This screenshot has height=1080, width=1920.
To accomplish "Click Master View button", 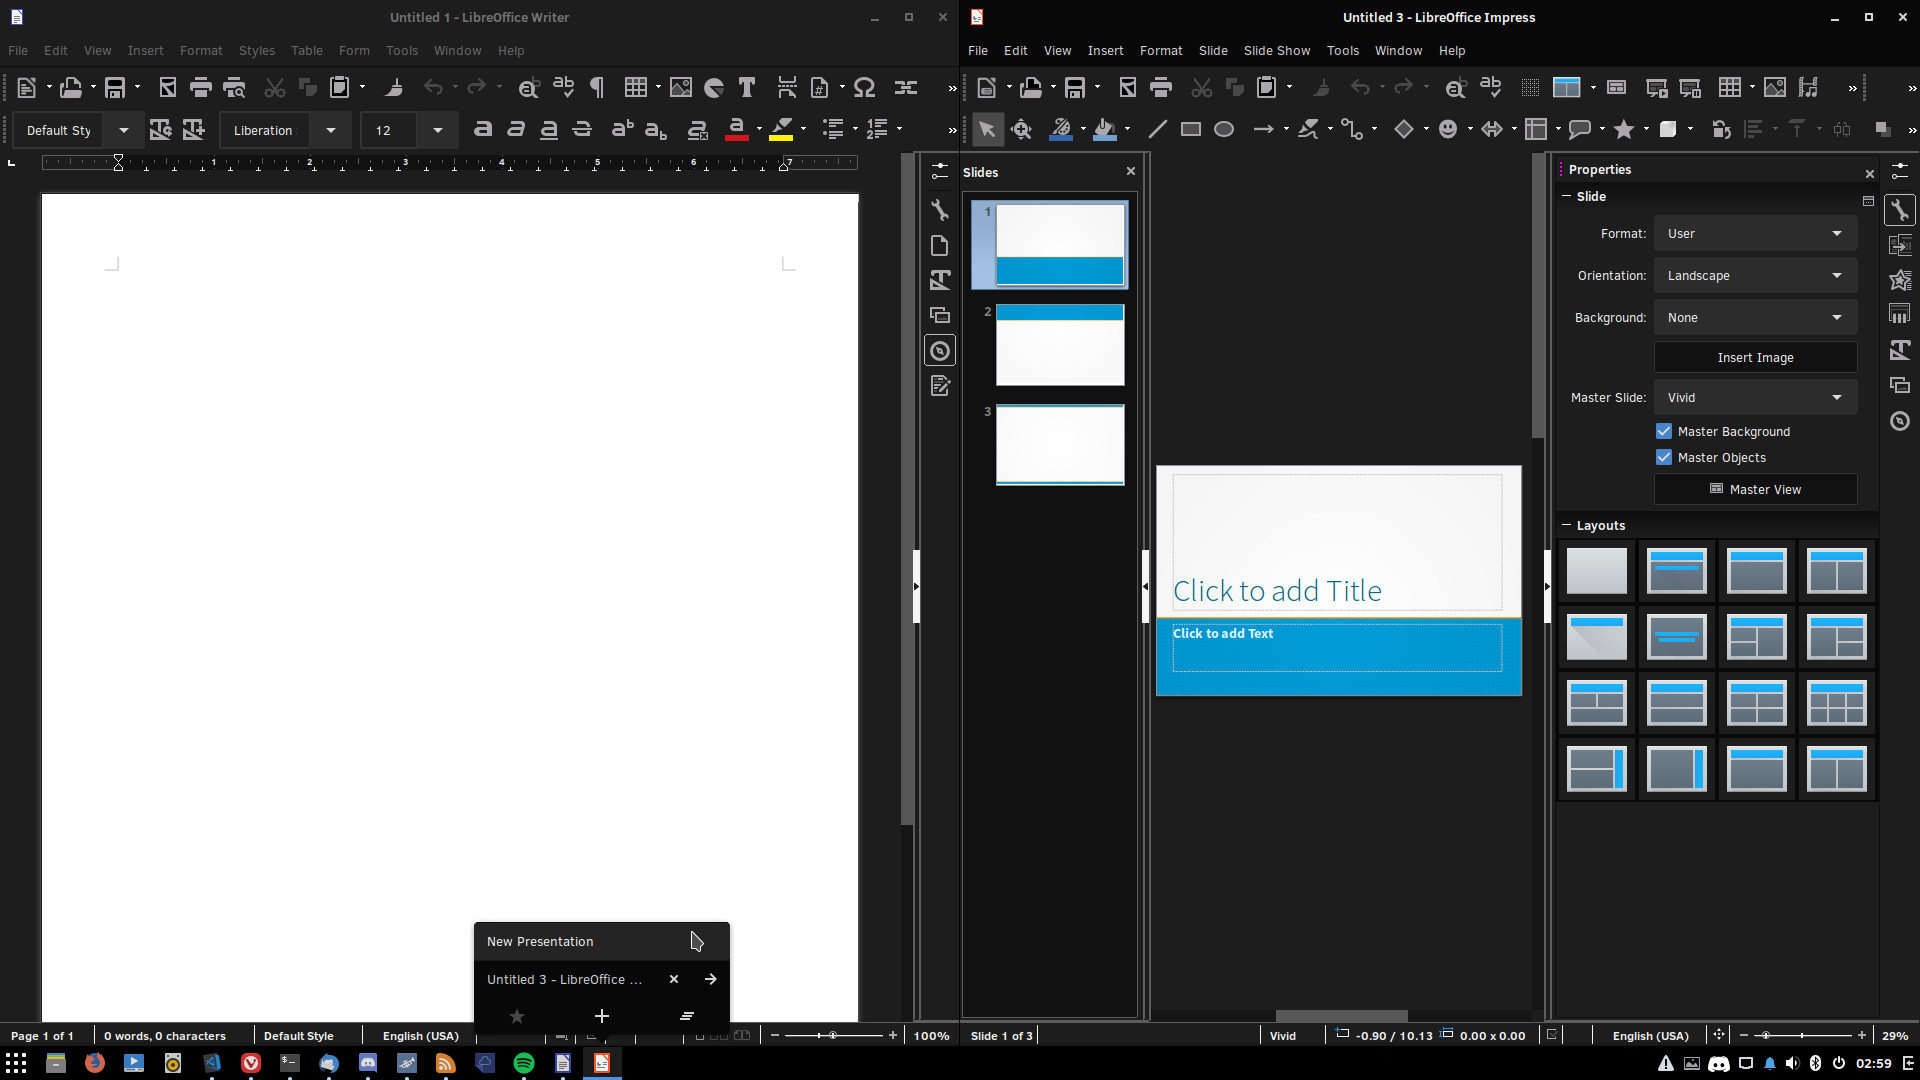I will tap(1755, 490).
